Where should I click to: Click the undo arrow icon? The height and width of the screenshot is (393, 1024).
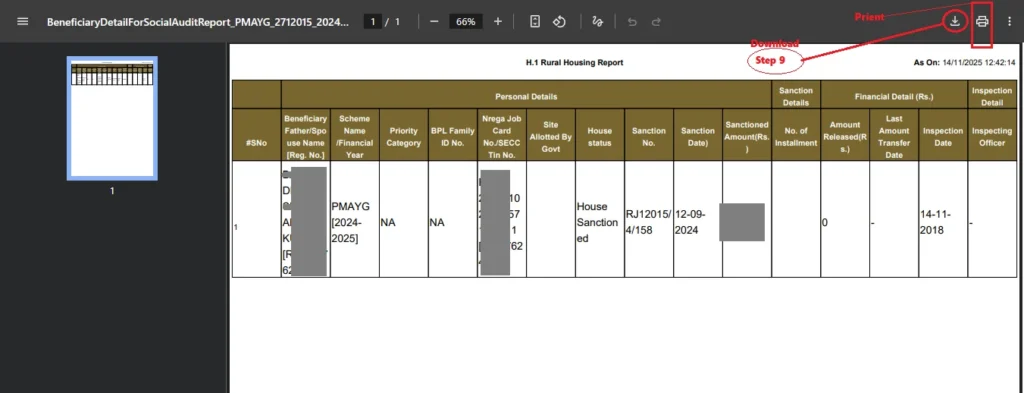tap(632, 22)
